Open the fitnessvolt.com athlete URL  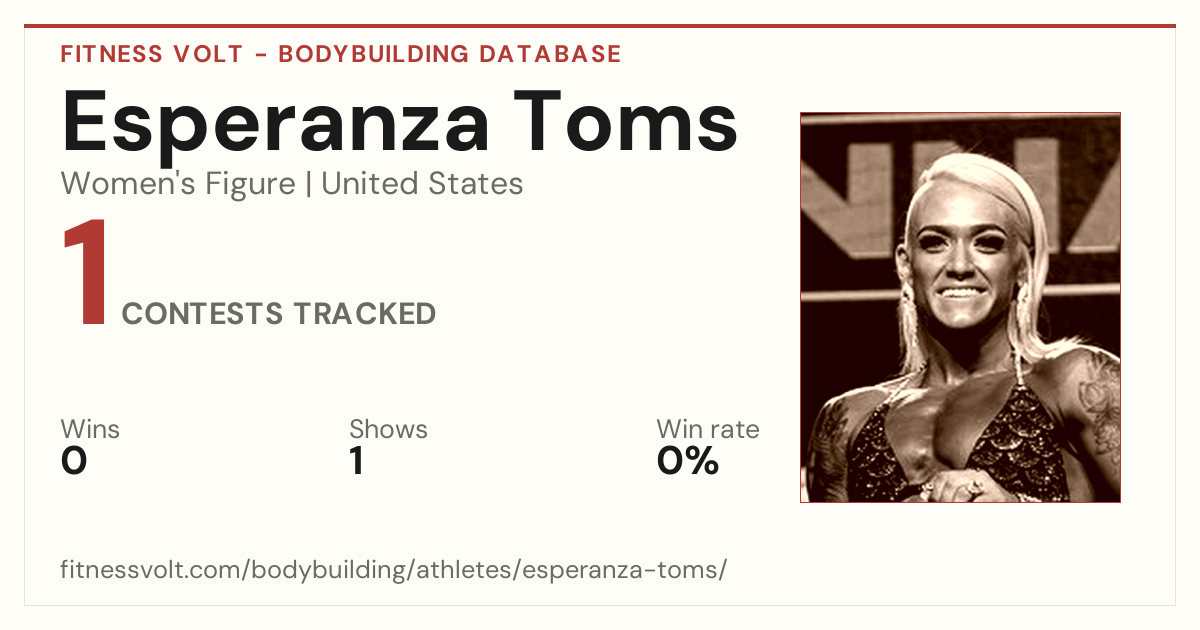pos(394,571)
